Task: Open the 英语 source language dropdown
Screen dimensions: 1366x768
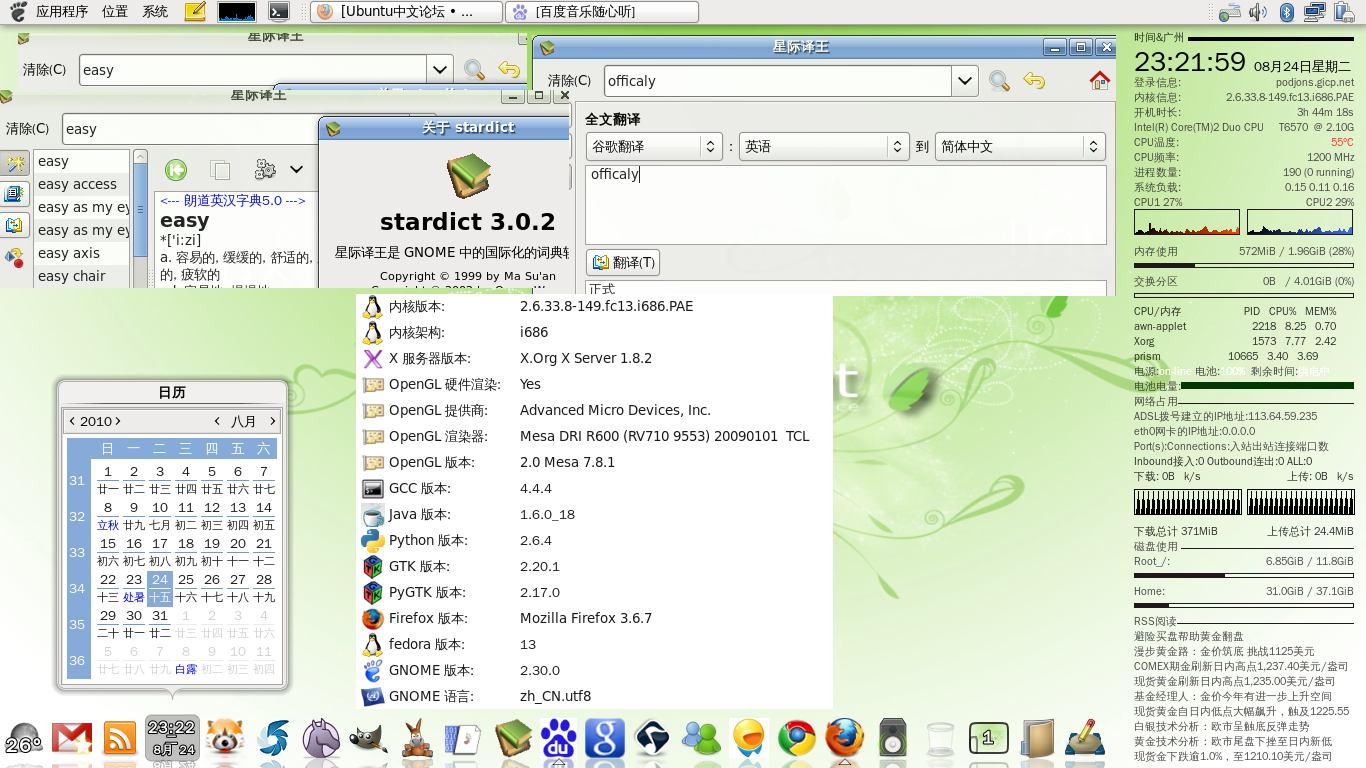Action: (x=824, y=146)
